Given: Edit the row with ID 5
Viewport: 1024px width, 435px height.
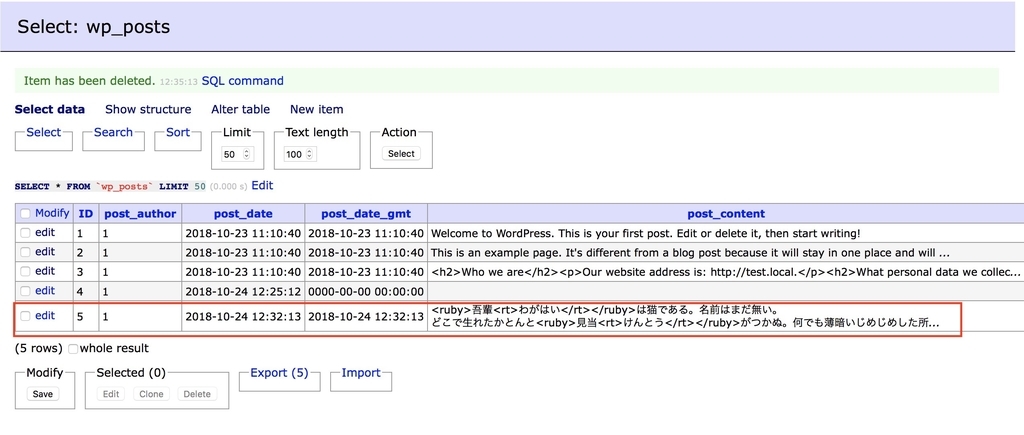Looking at the screenshot, I should coord(45,316).
